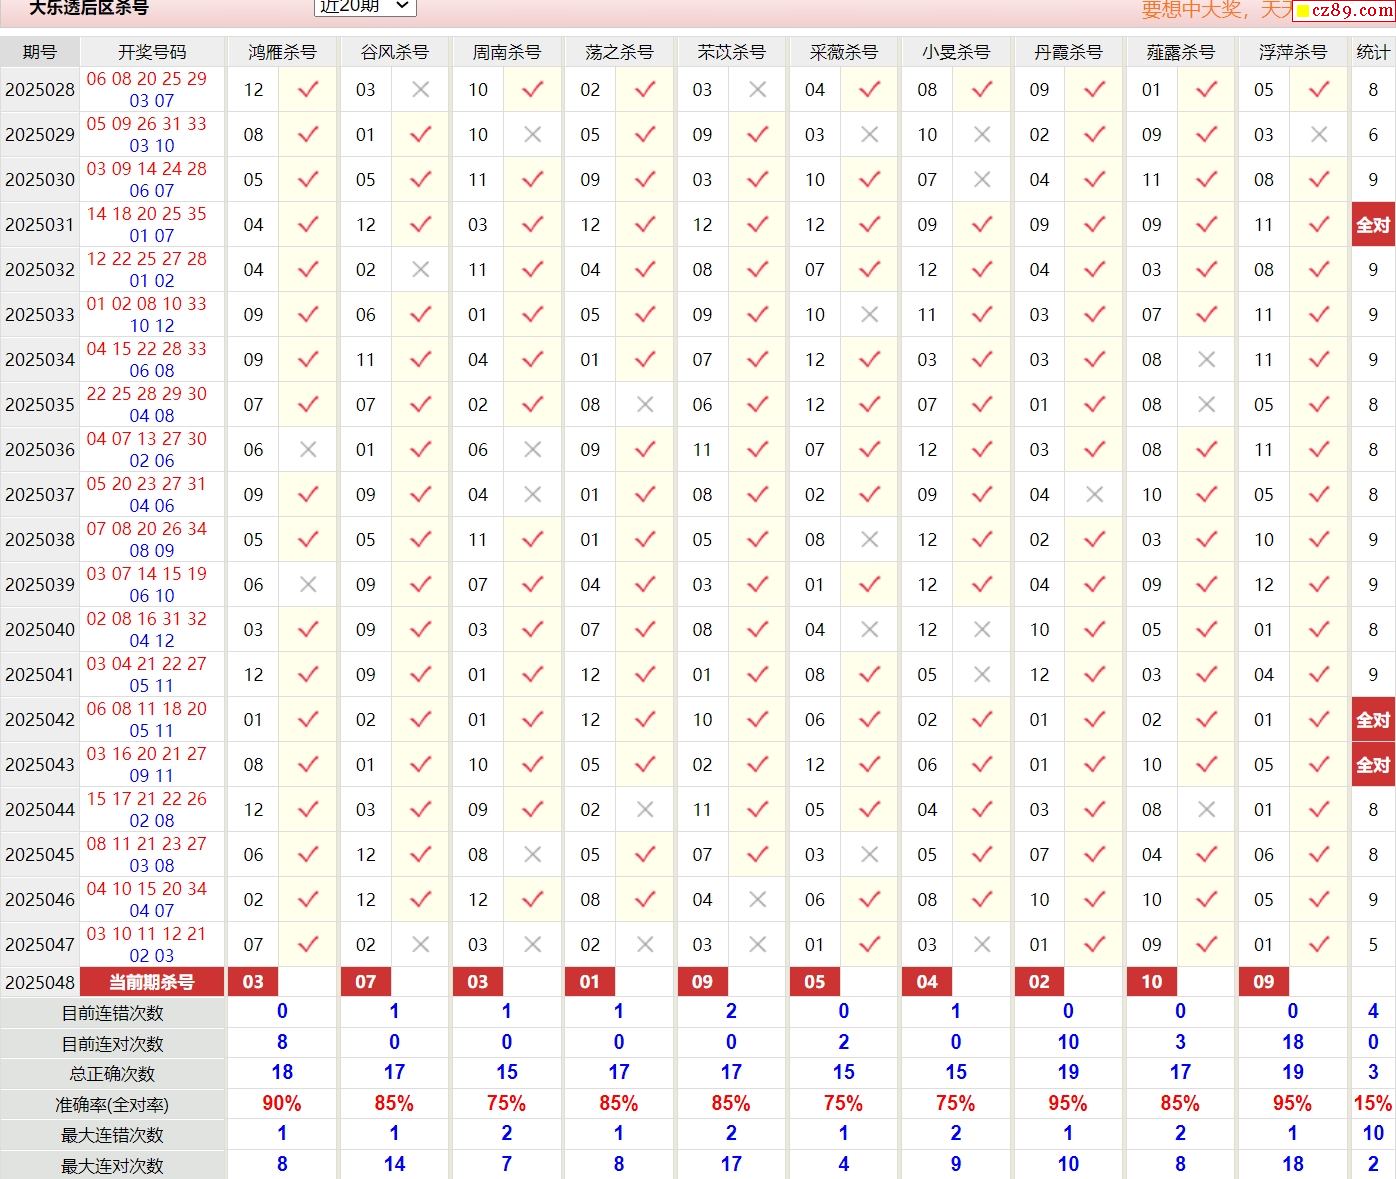Click the X mark for 荡之杀号 in row 2025035
Image resolution: width=1396 pixels, height=1179 pixels.
click(x=645, y=404)
